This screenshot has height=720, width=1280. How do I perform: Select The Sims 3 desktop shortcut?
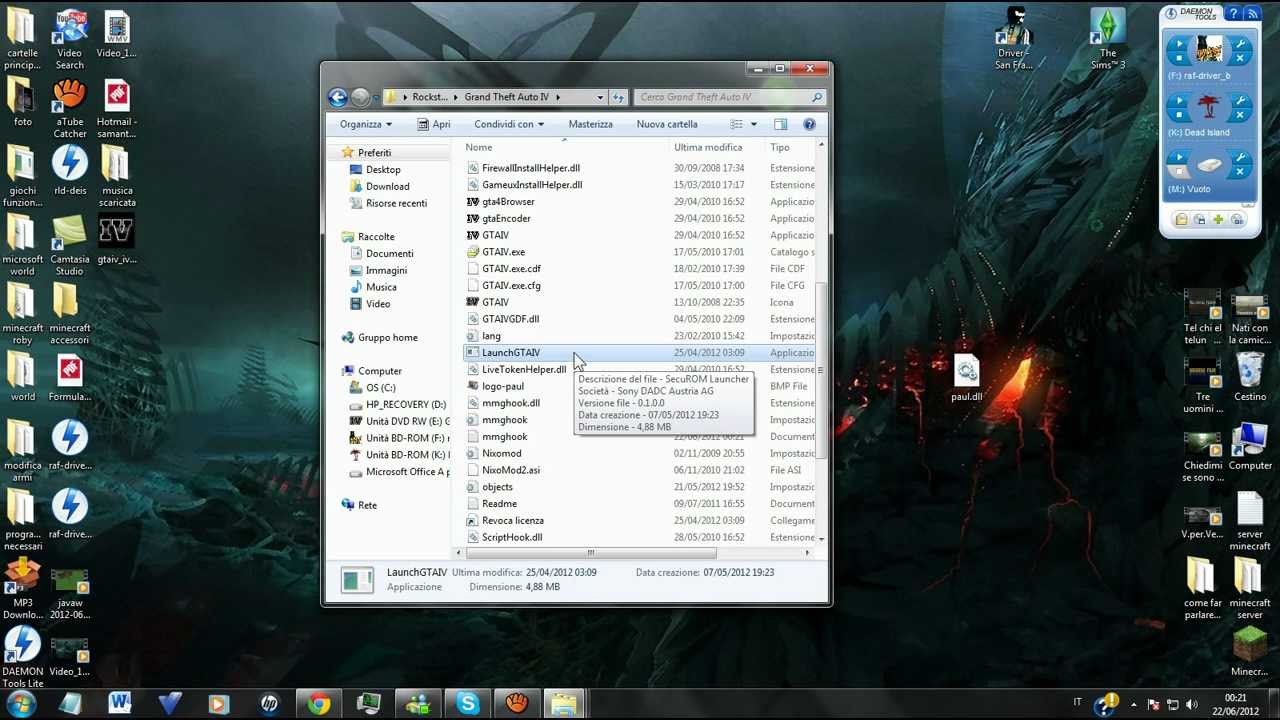coord(1108,40)
